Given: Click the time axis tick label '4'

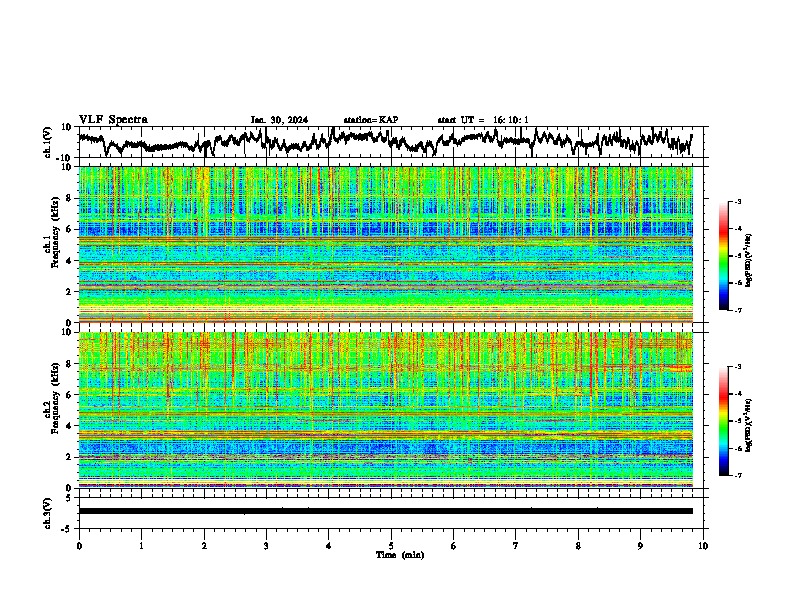Looking at the screenshot, I should point(329,546).
